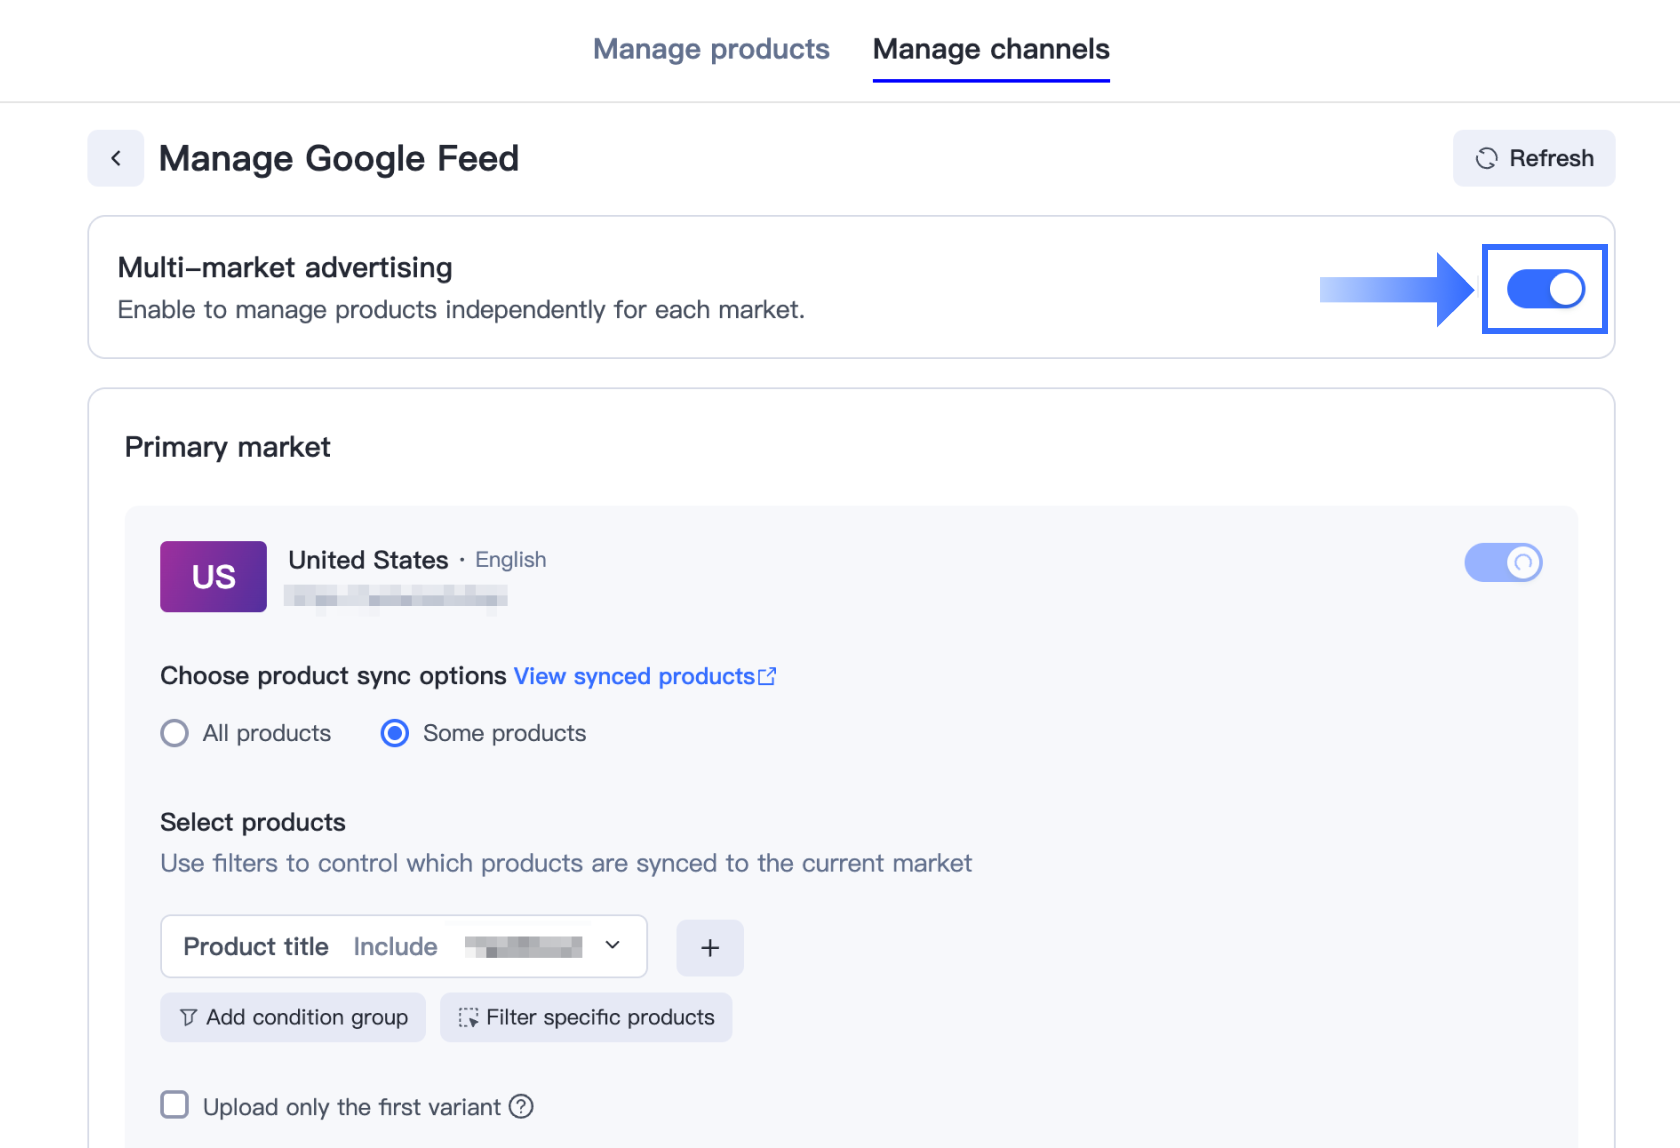This screenshot has width=1680, height=1148.
Task: Toggle Multi-market advertising switch
Action: click(x=1545, y=289)
